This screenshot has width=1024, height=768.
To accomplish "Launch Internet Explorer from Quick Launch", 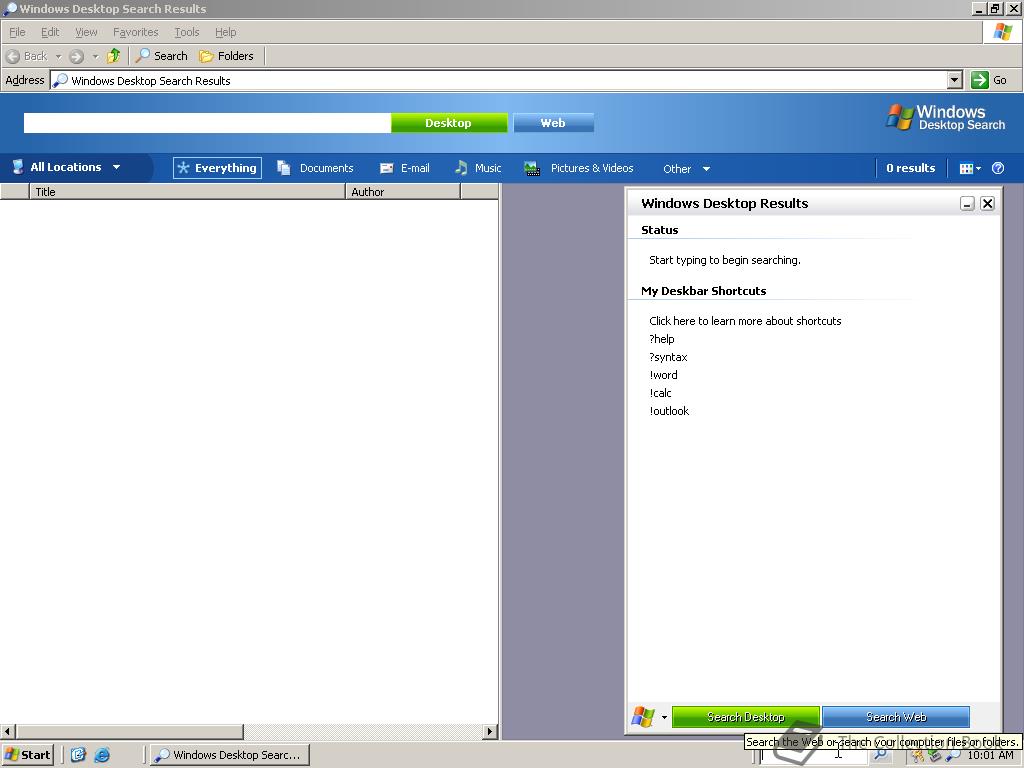I will (x=102, y=755).
